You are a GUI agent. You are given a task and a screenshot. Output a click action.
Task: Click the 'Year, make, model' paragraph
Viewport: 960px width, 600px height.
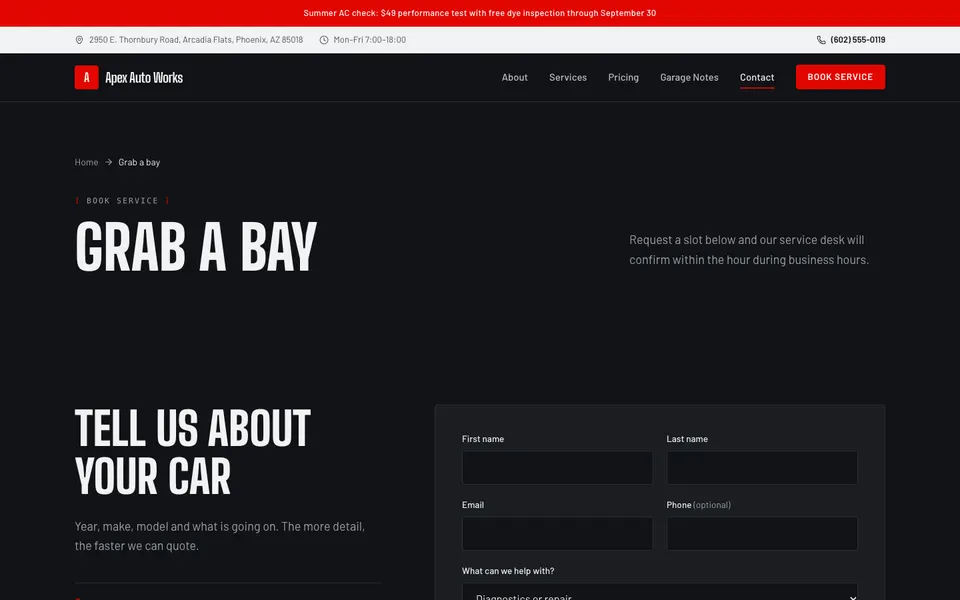point(220,536)
